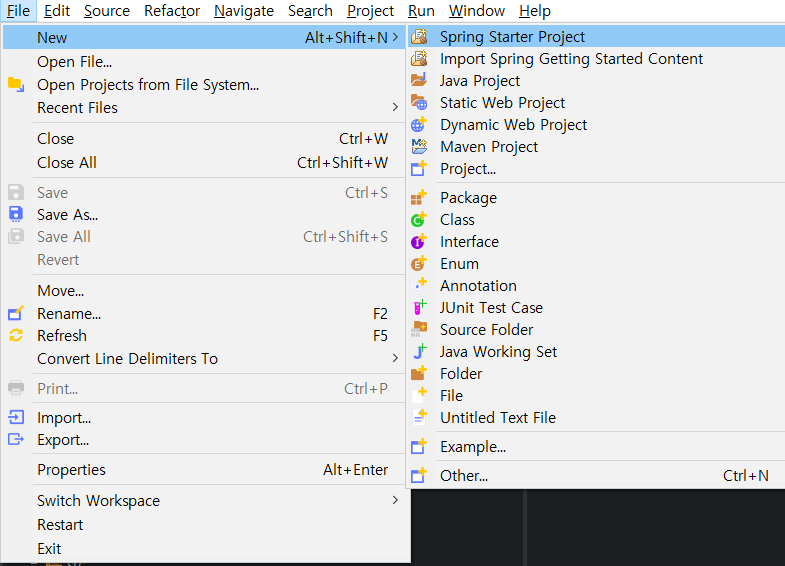
Task: Choose JUnit Test Case entry
Action: pos(596,307)
